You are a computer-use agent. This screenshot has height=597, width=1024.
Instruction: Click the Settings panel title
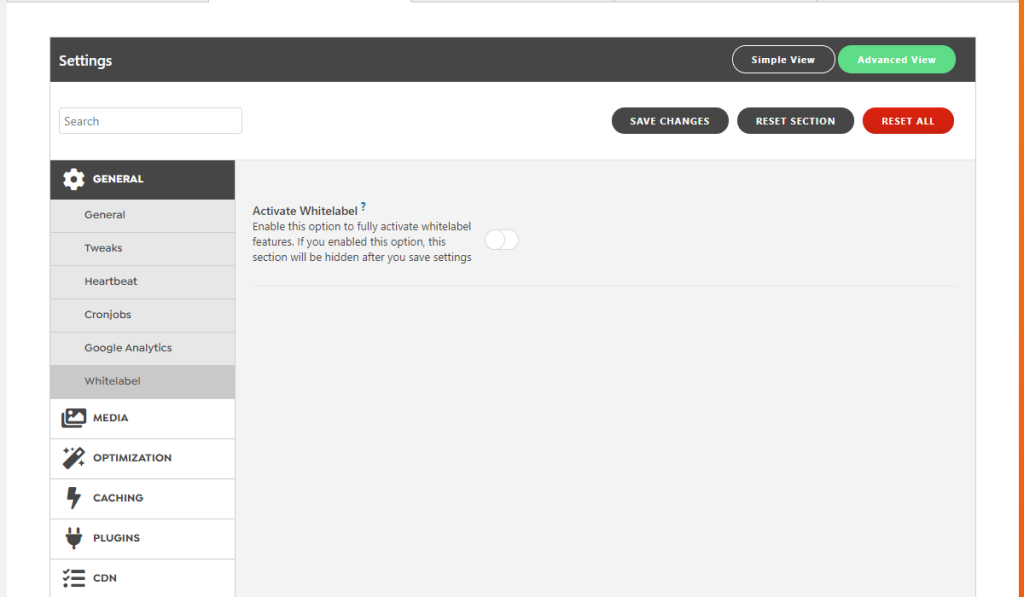coord(86,61)
